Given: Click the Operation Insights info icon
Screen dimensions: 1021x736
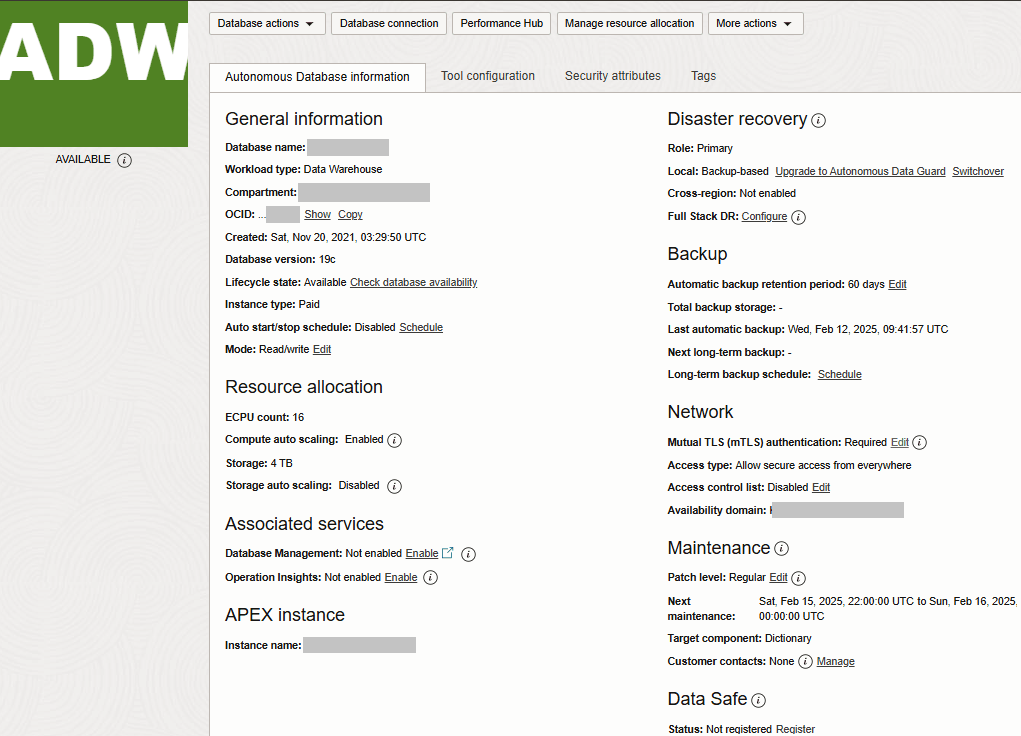Looking at the screenshot, I should (x=430, y=577).
